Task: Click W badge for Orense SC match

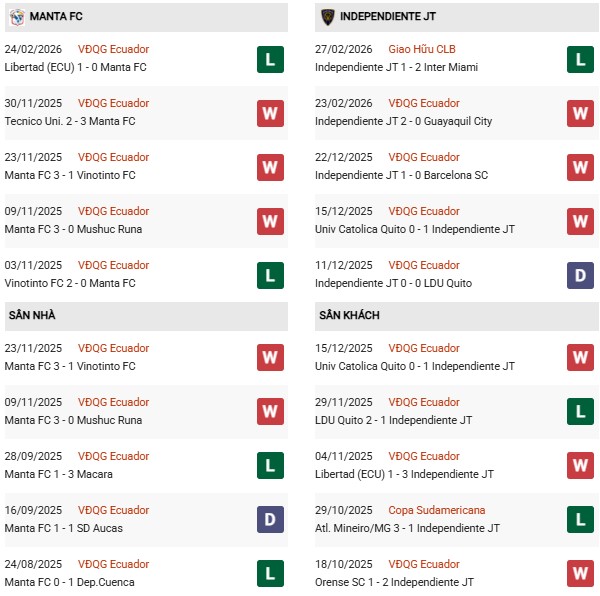Action: tap(580, 574)
